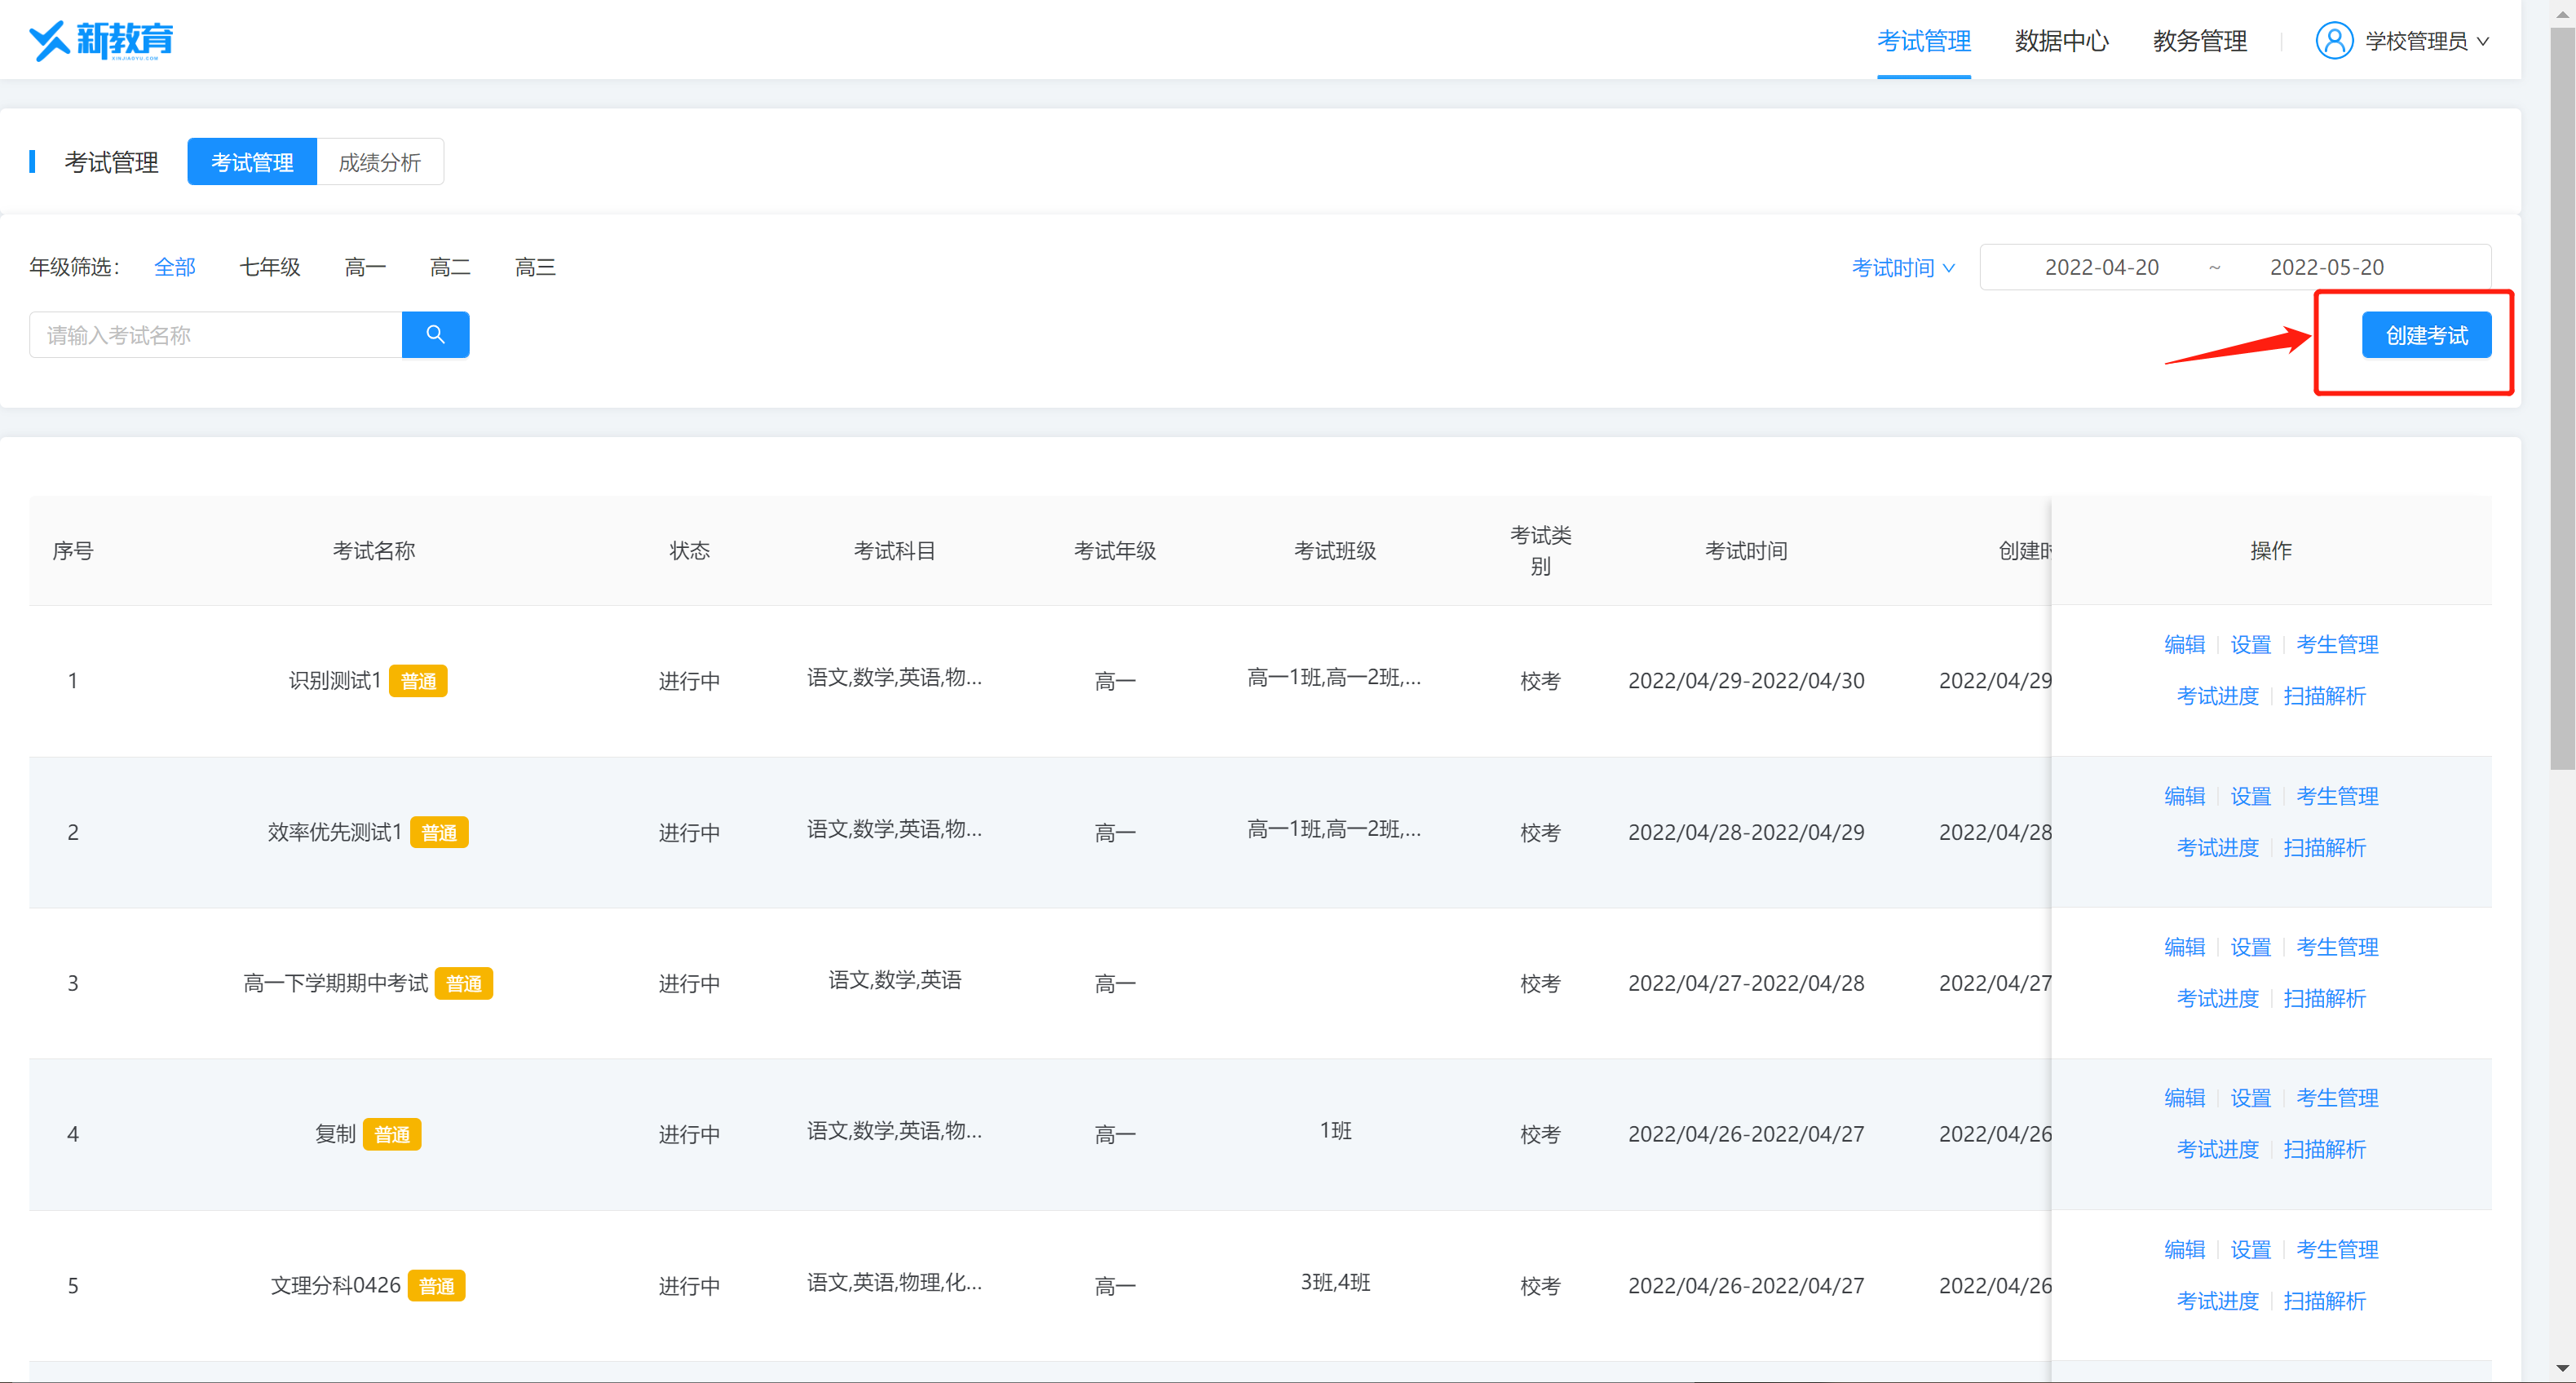
Task: Filter by grade 七年级
Action: (270, 267)
